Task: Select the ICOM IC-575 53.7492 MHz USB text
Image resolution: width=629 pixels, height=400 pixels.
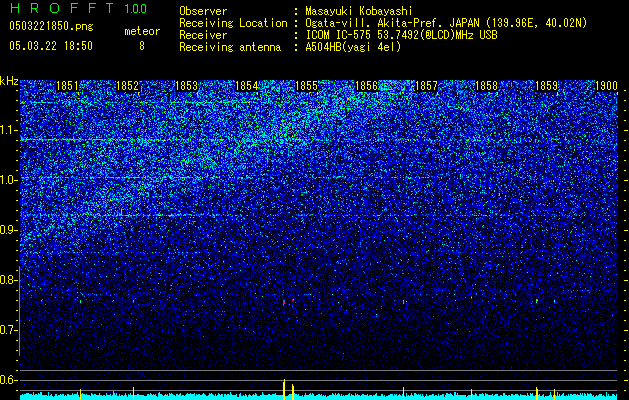Action: [x=401, y=35]
